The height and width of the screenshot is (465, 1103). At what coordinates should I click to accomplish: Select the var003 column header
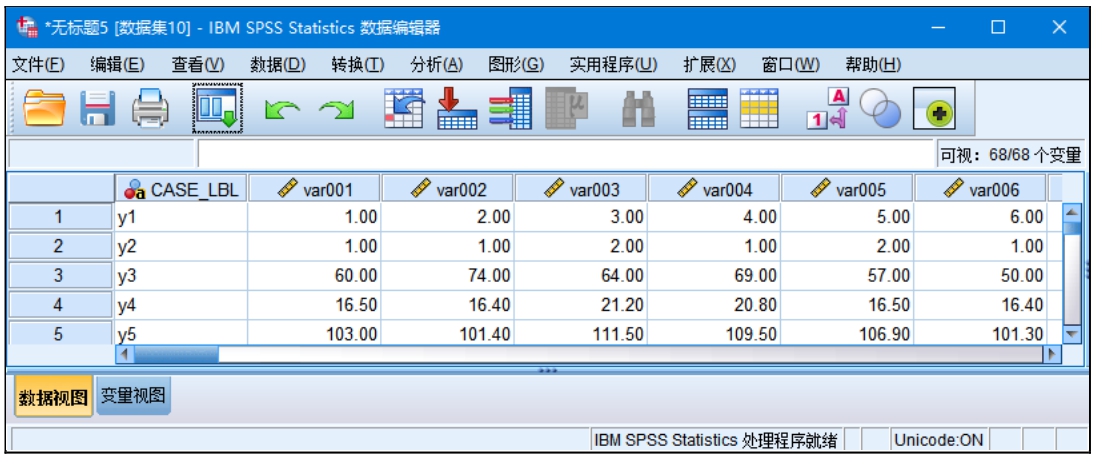tap(581, 189)
